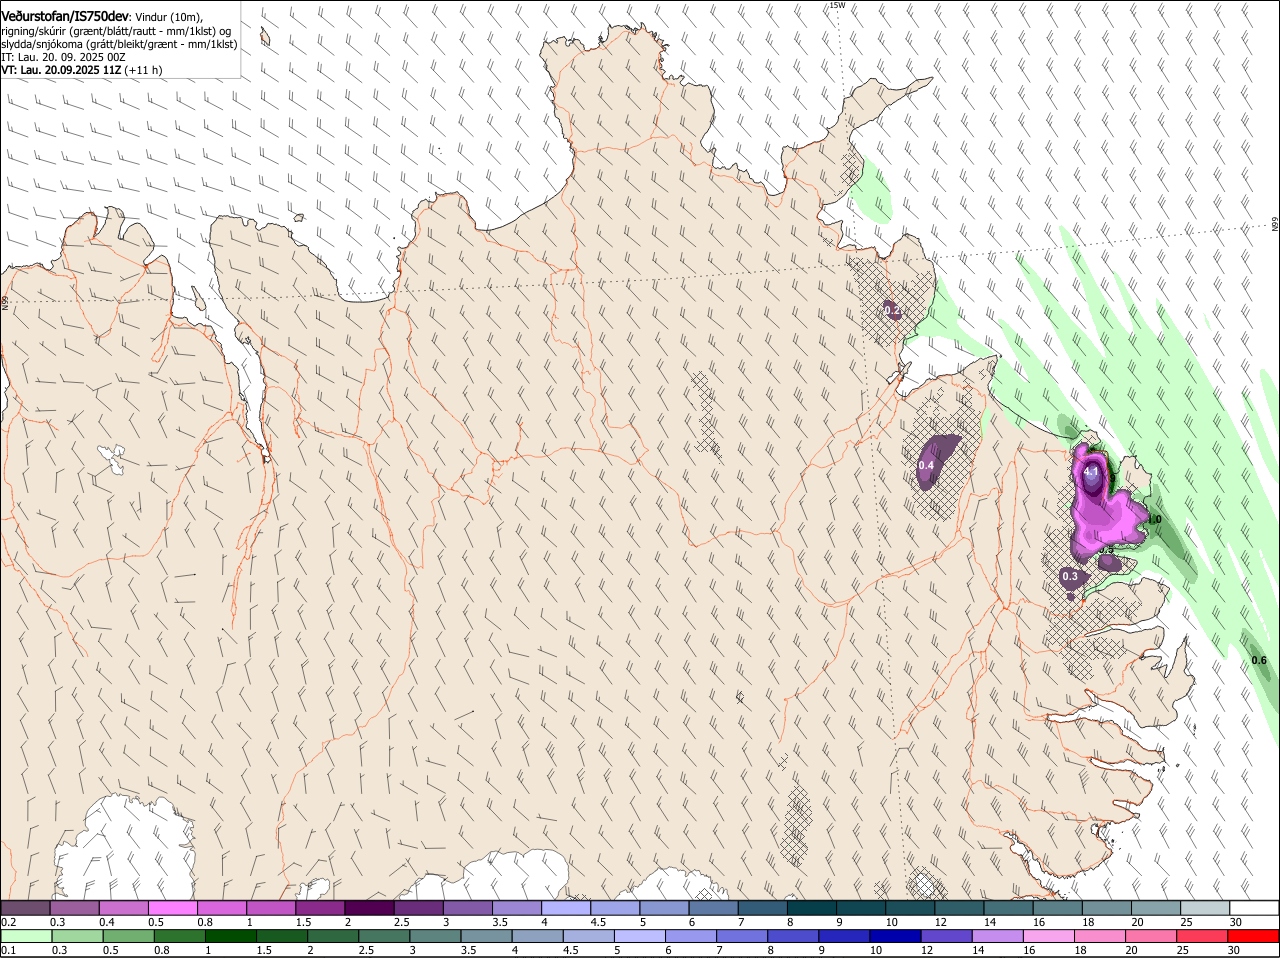Click the 15W longitude label at the map top
Viewport: 1280px width, 958px height.
(837, 5)
